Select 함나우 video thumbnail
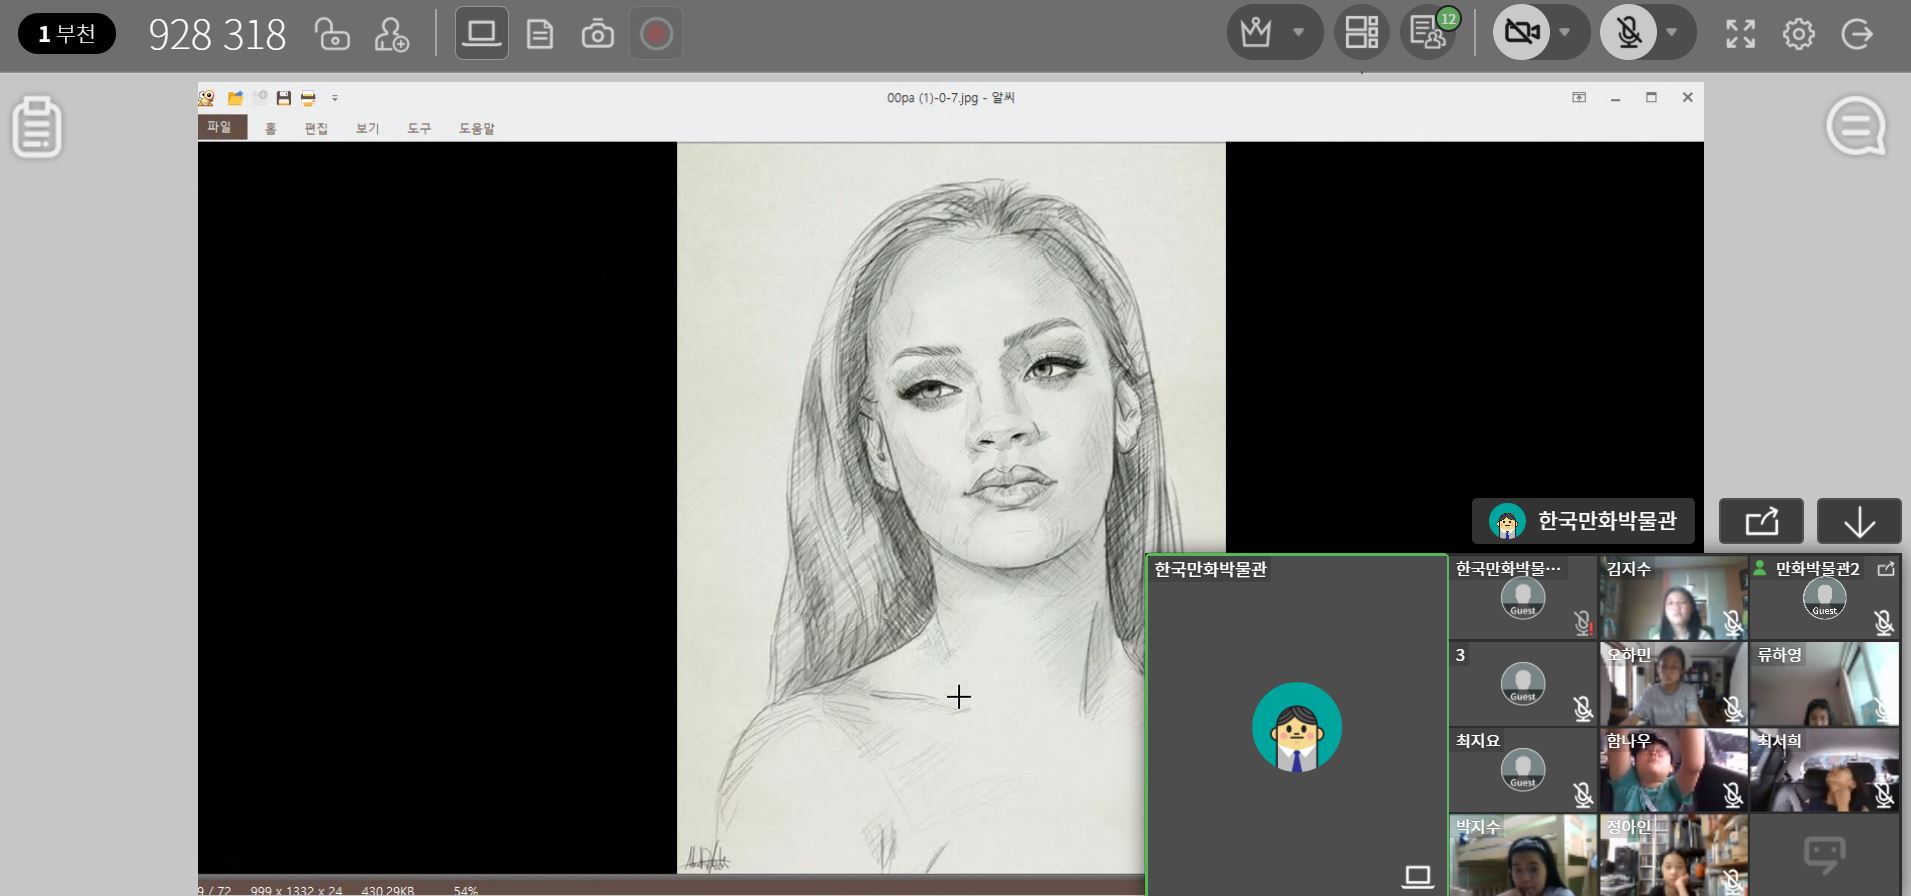 (x=1674, y=770)
